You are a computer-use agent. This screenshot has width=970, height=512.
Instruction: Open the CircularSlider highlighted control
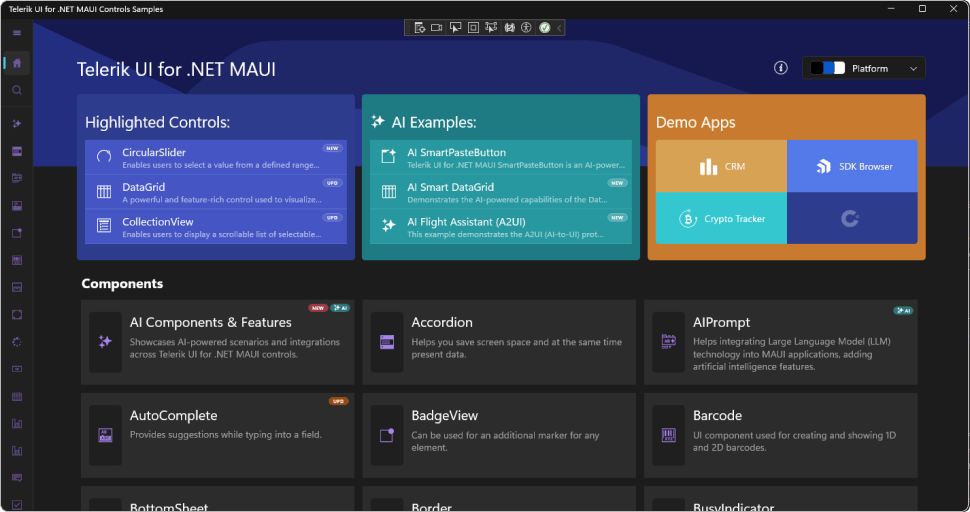pos(216,158)
